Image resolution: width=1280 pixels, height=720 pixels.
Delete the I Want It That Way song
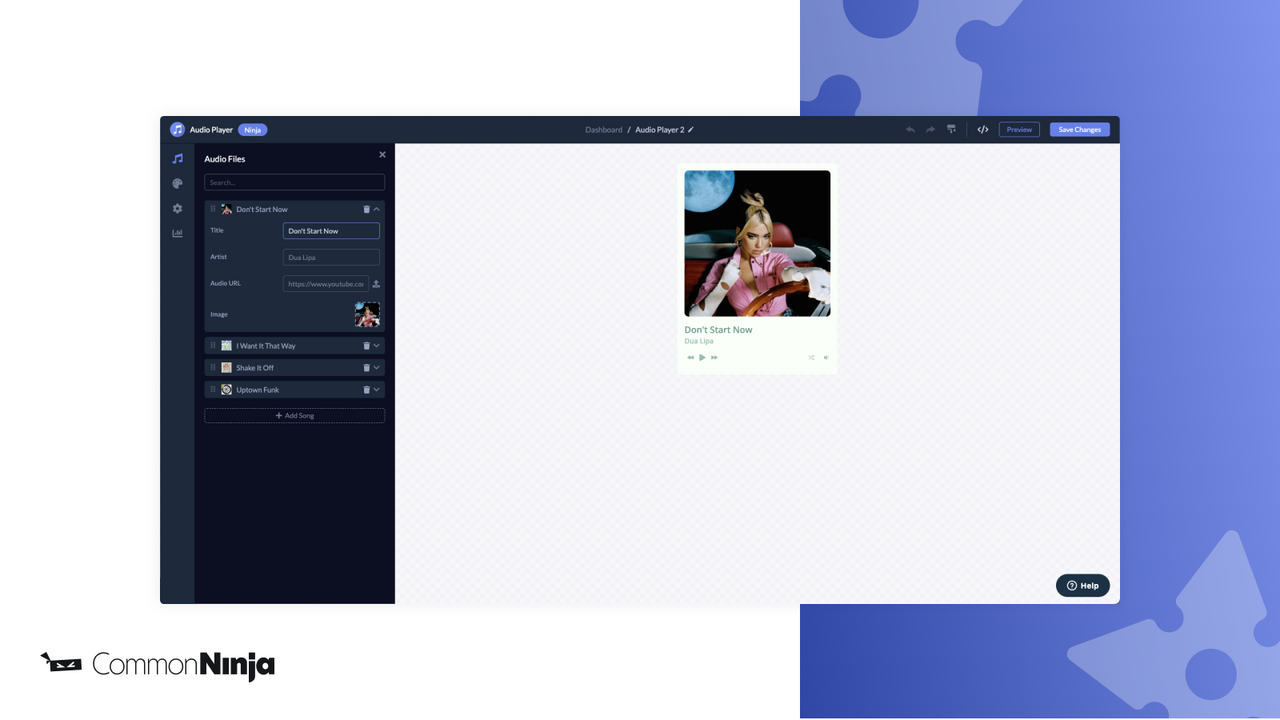click(366, 345)
